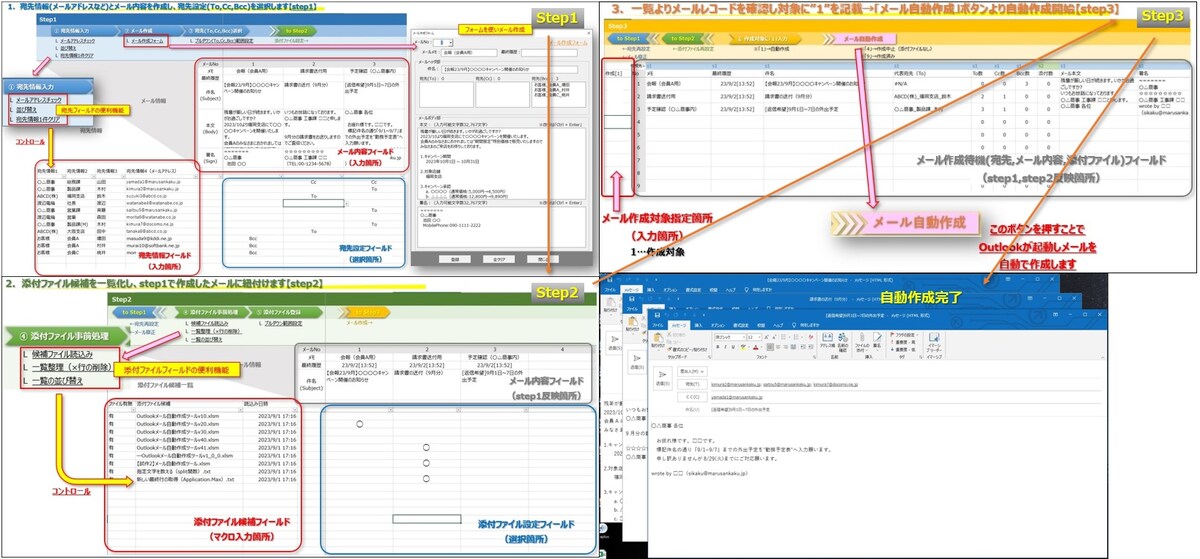This screenshot has width=1200, height=559.
Task: Click the blue 'to Step1' arrow in Step2 sheet
Action: 134,312
